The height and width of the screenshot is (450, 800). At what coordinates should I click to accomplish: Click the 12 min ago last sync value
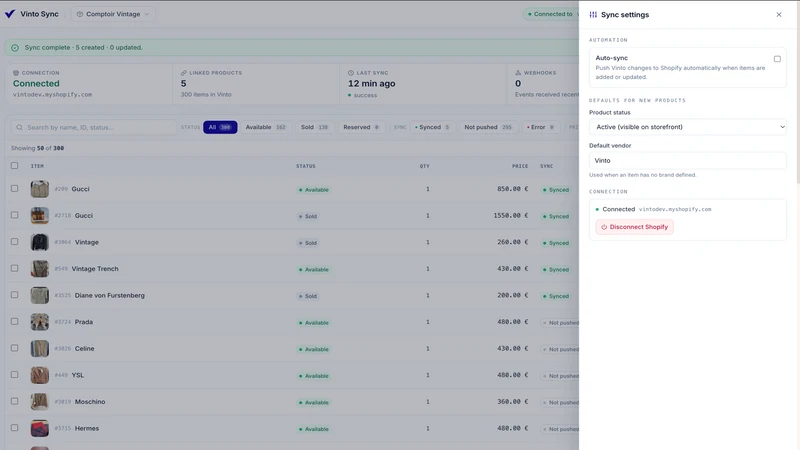coord(371,84)
